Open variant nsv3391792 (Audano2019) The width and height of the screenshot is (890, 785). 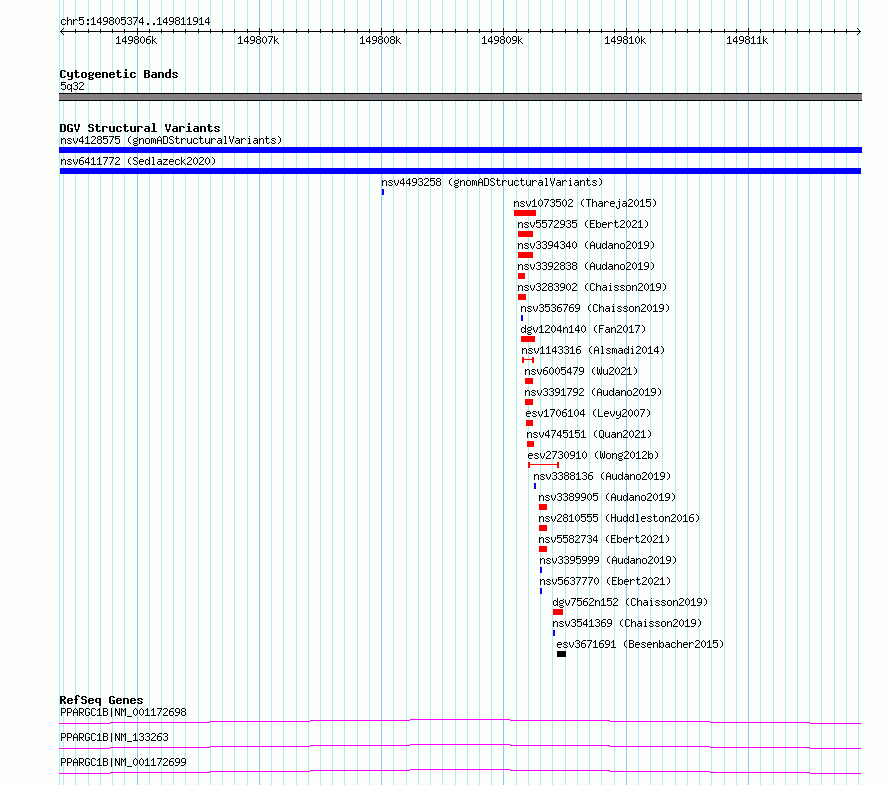point(593,392)
